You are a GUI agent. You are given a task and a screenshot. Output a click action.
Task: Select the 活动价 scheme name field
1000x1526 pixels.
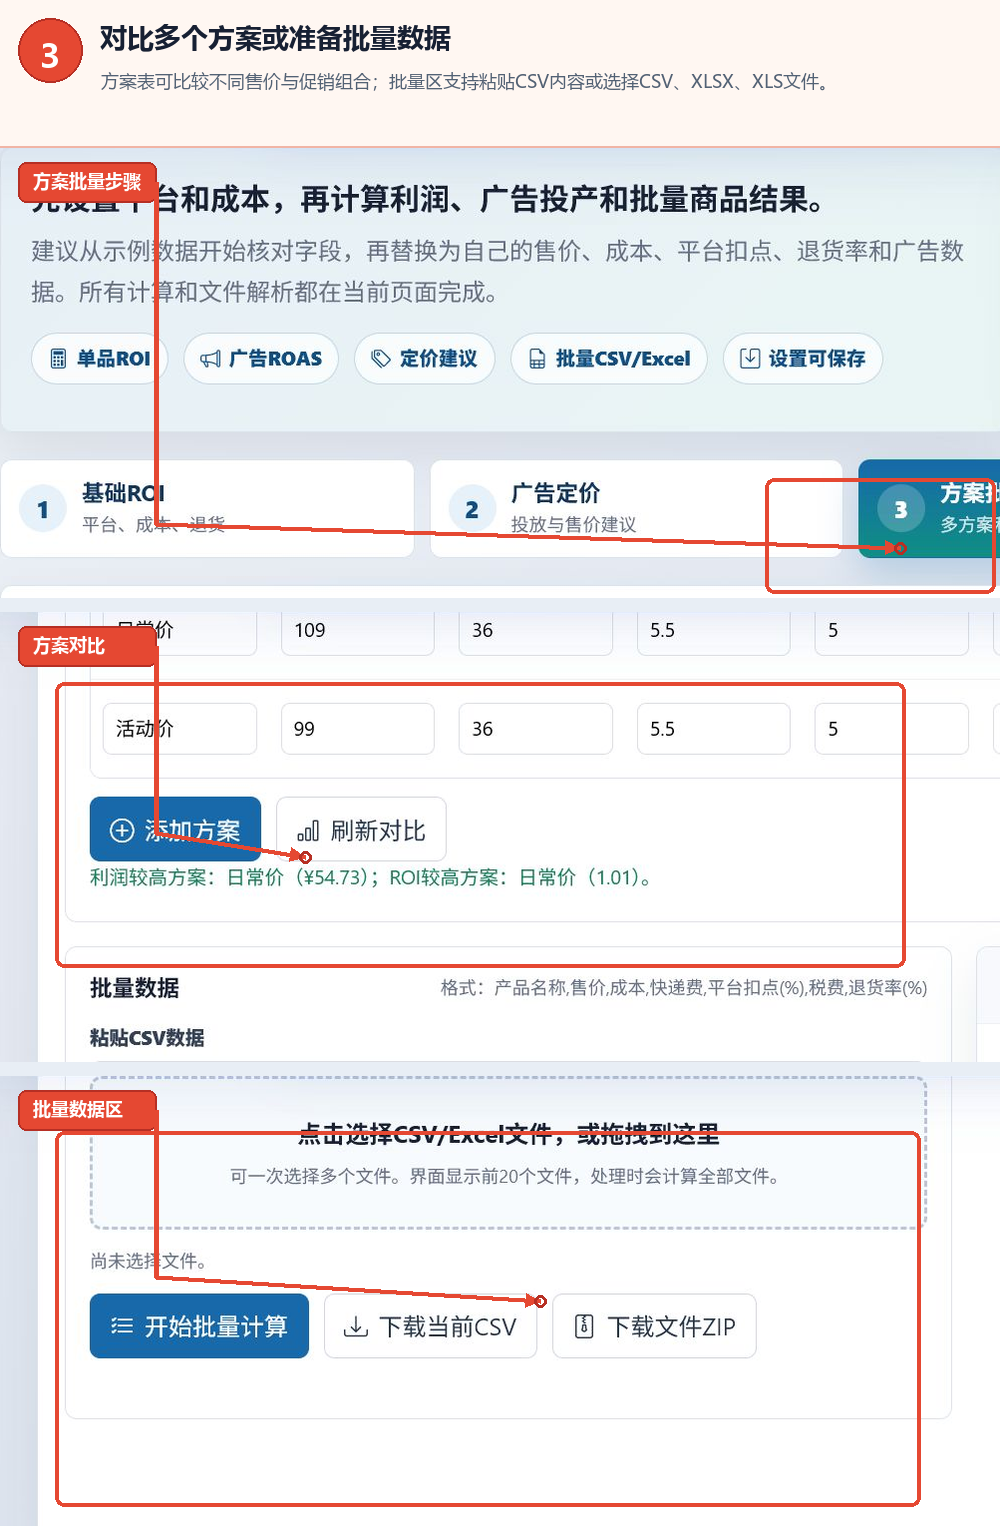click(x=180, y=729)
